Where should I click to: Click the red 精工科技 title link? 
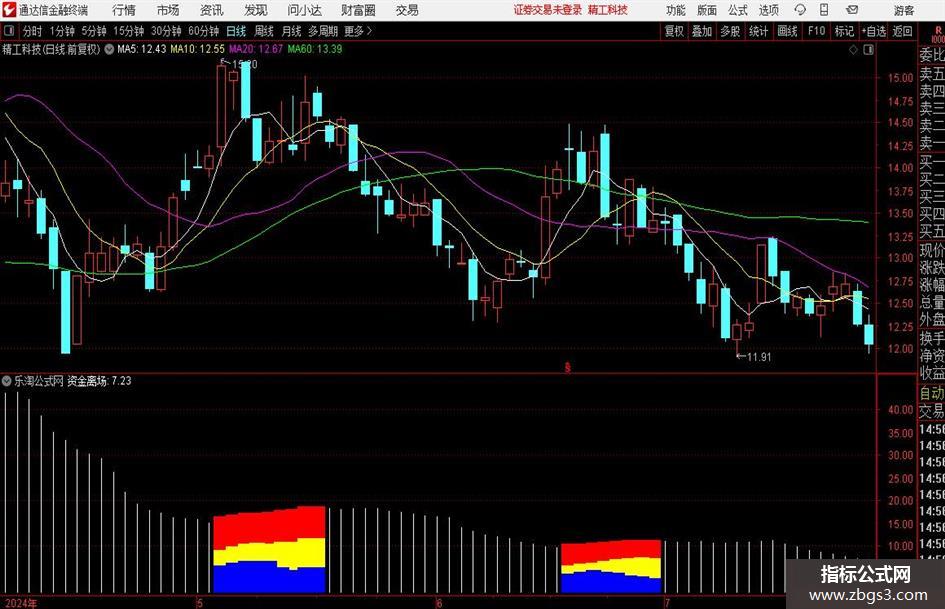point(608,10)
